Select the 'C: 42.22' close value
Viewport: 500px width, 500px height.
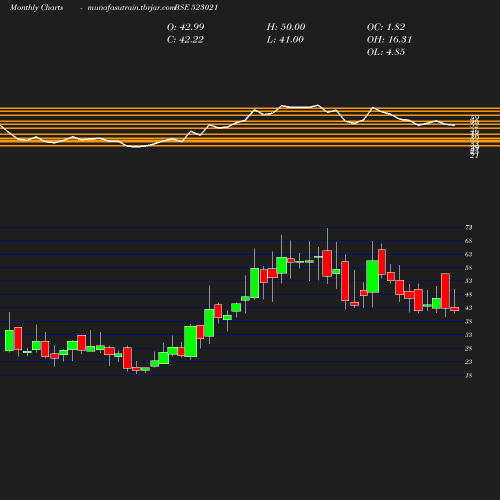point(185,40)
